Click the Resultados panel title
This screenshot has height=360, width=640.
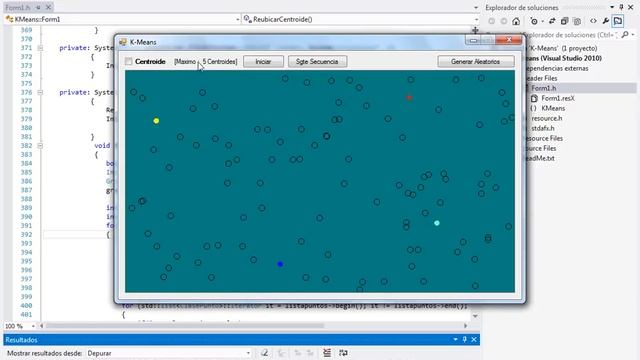pyautogui.click(x=21, y=340)
